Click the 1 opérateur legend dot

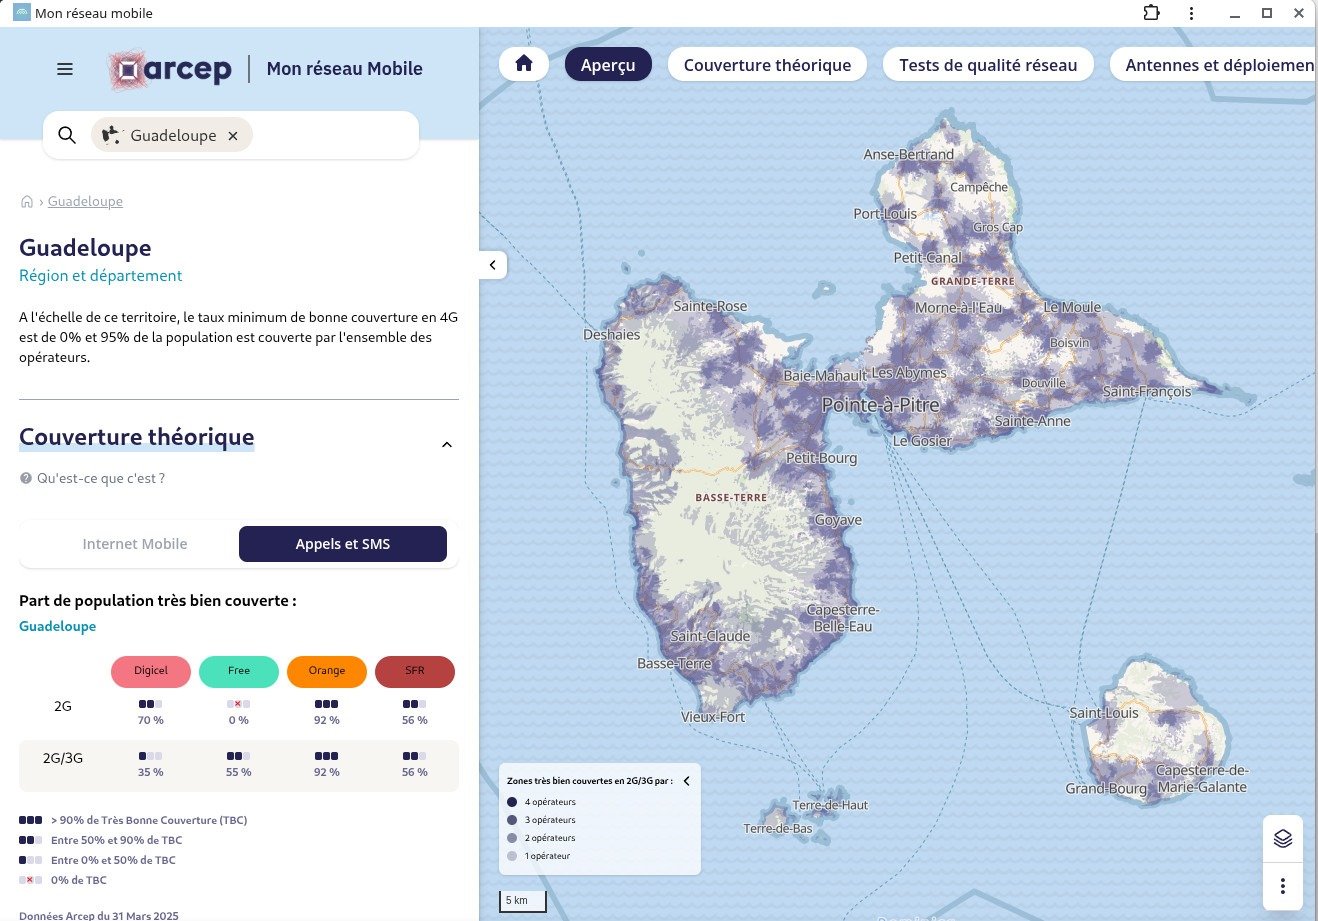pos(512,856)
